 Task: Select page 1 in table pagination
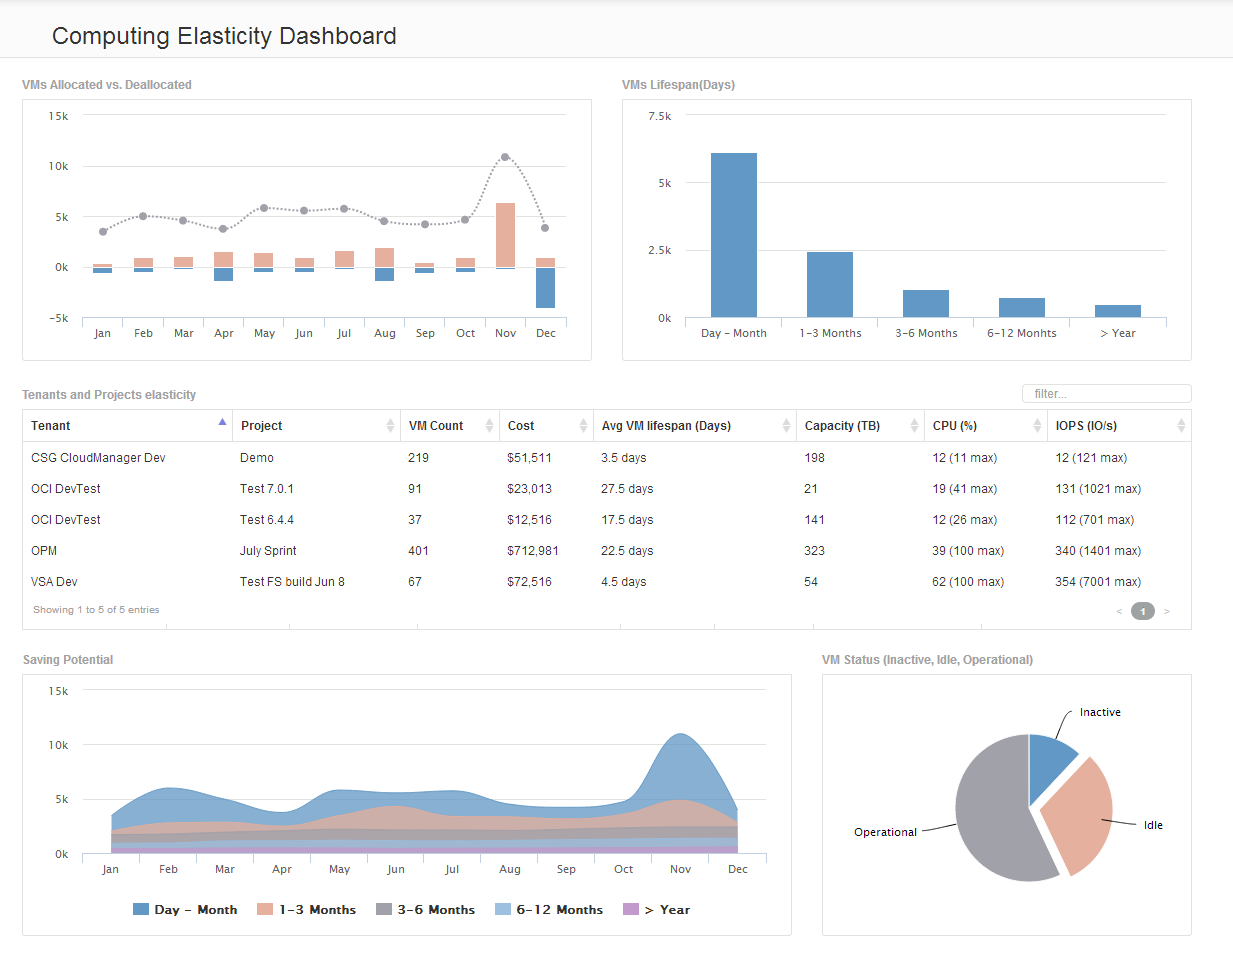(x=1142, y=611)
